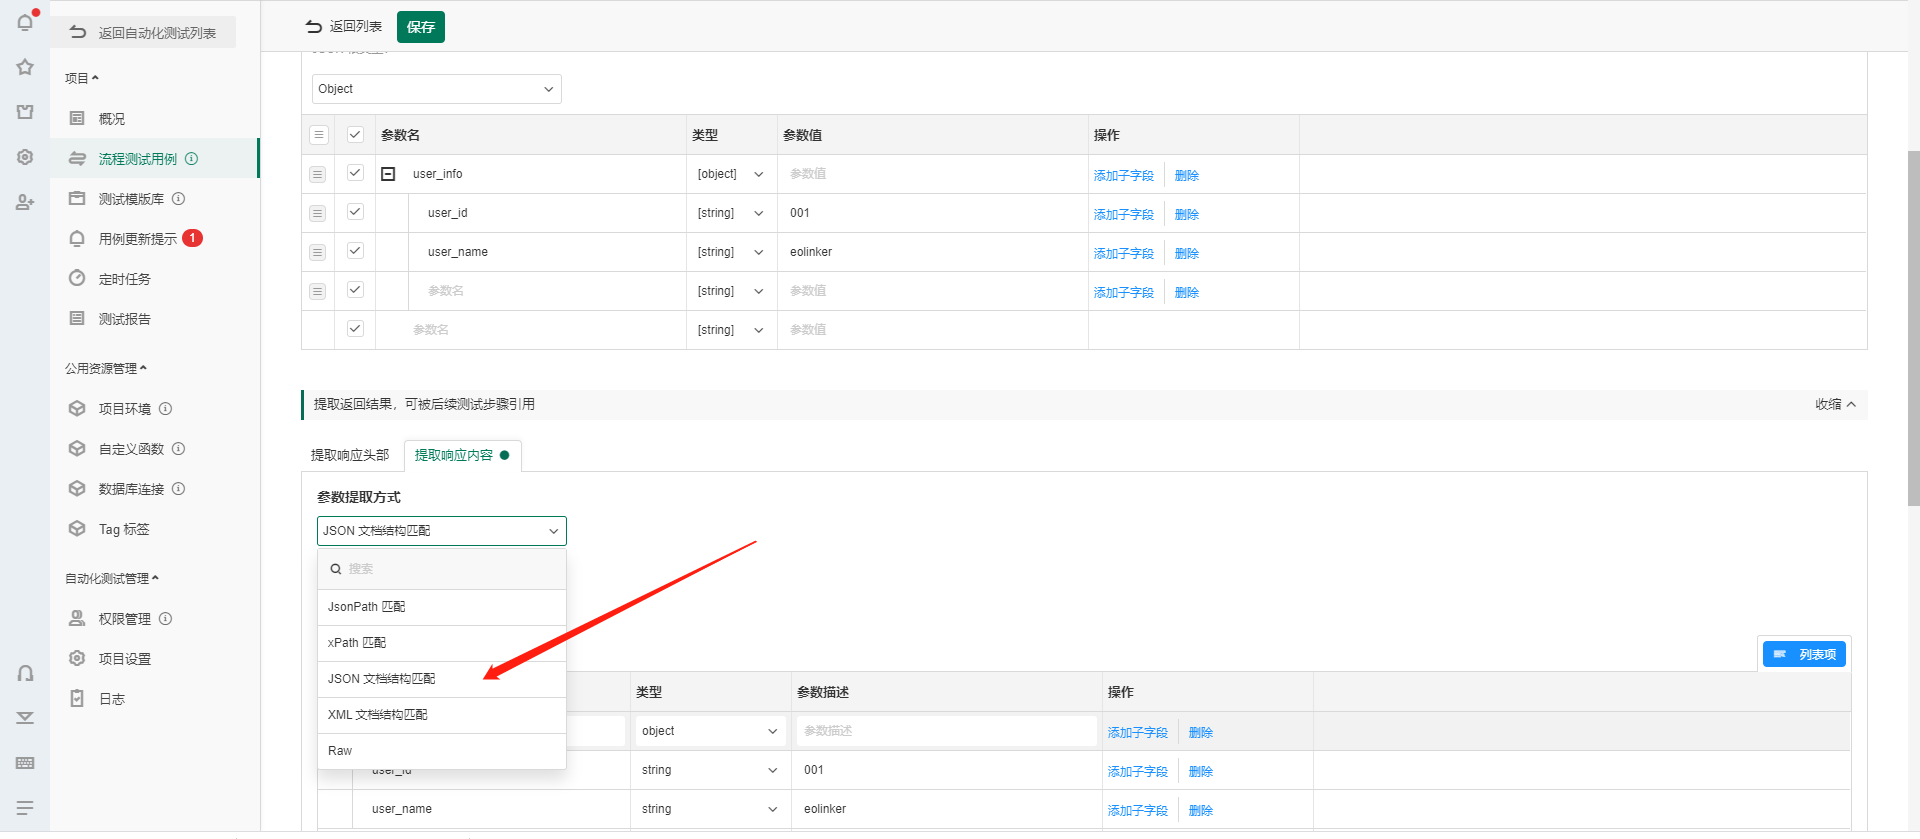Click info icon next to 项目环境
Image resolution: width=1920 pixels, height=839 pixels.
(166, 409)
